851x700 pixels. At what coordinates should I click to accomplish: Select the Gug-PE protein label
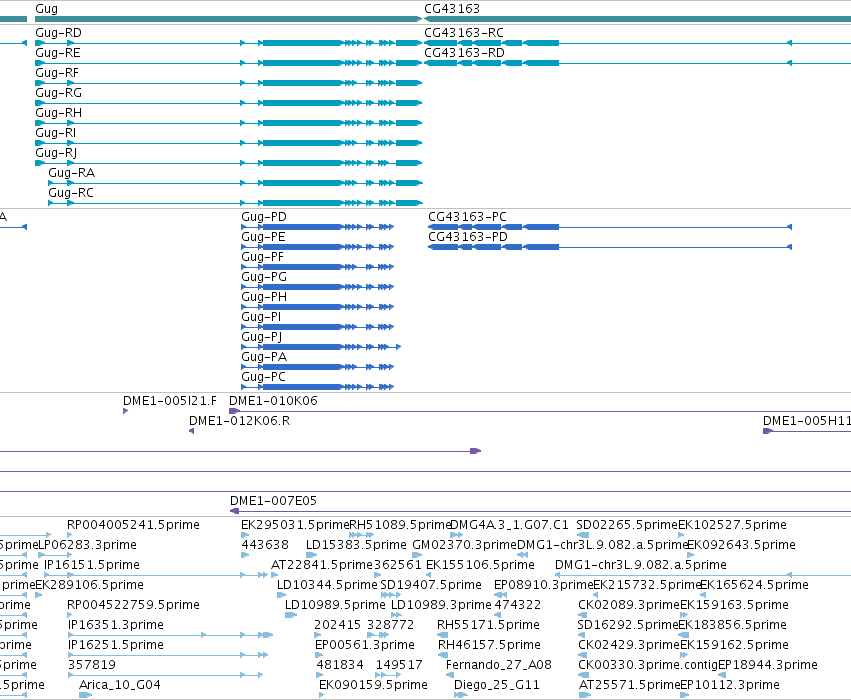263,237
